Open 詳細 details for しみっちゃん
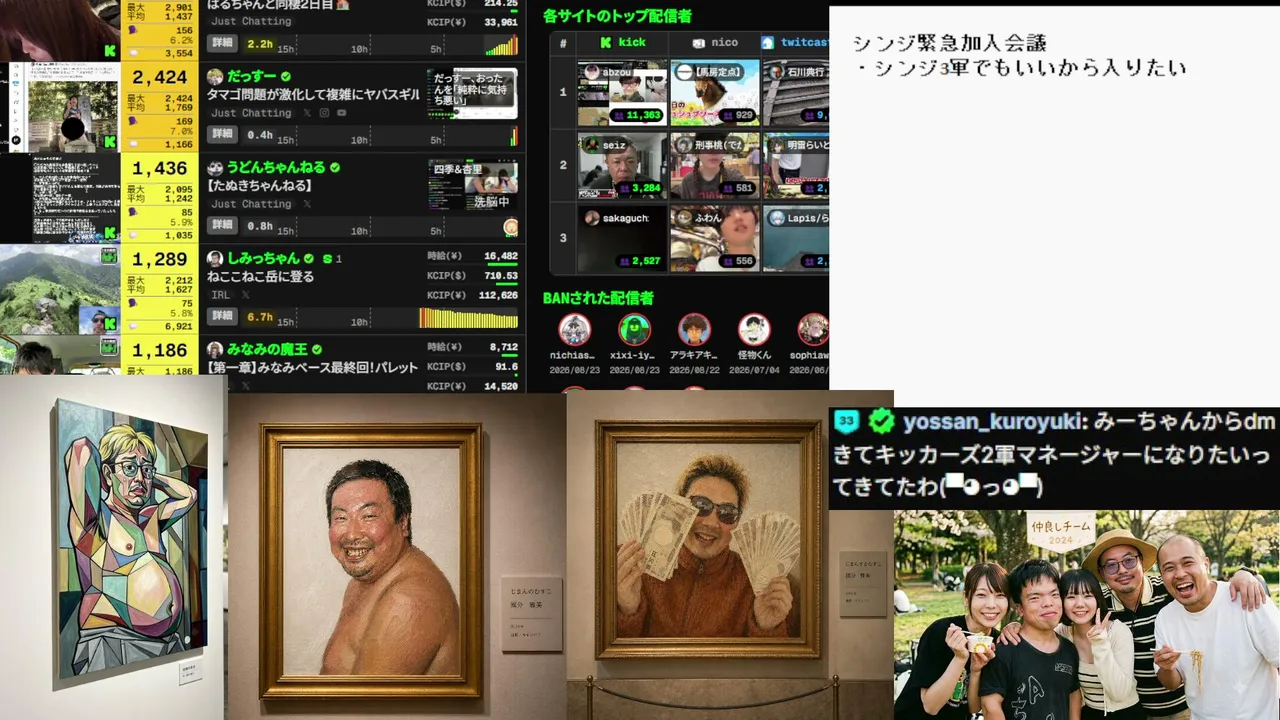The image size is (1280, 720). tap(222, 316)
